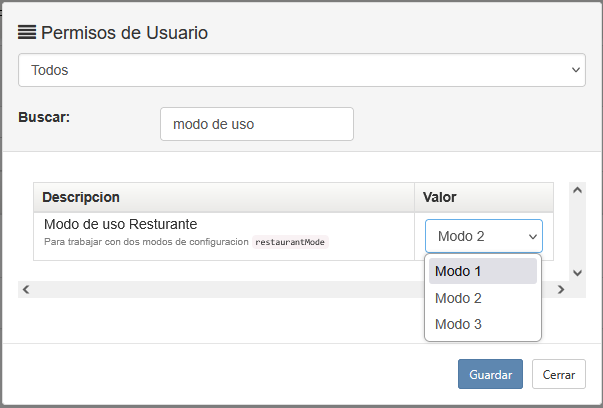Click the chevron arrow of the Todos selector
This screenshot has height=408, width=603.
pyautogui.click(x=576, y=70)
